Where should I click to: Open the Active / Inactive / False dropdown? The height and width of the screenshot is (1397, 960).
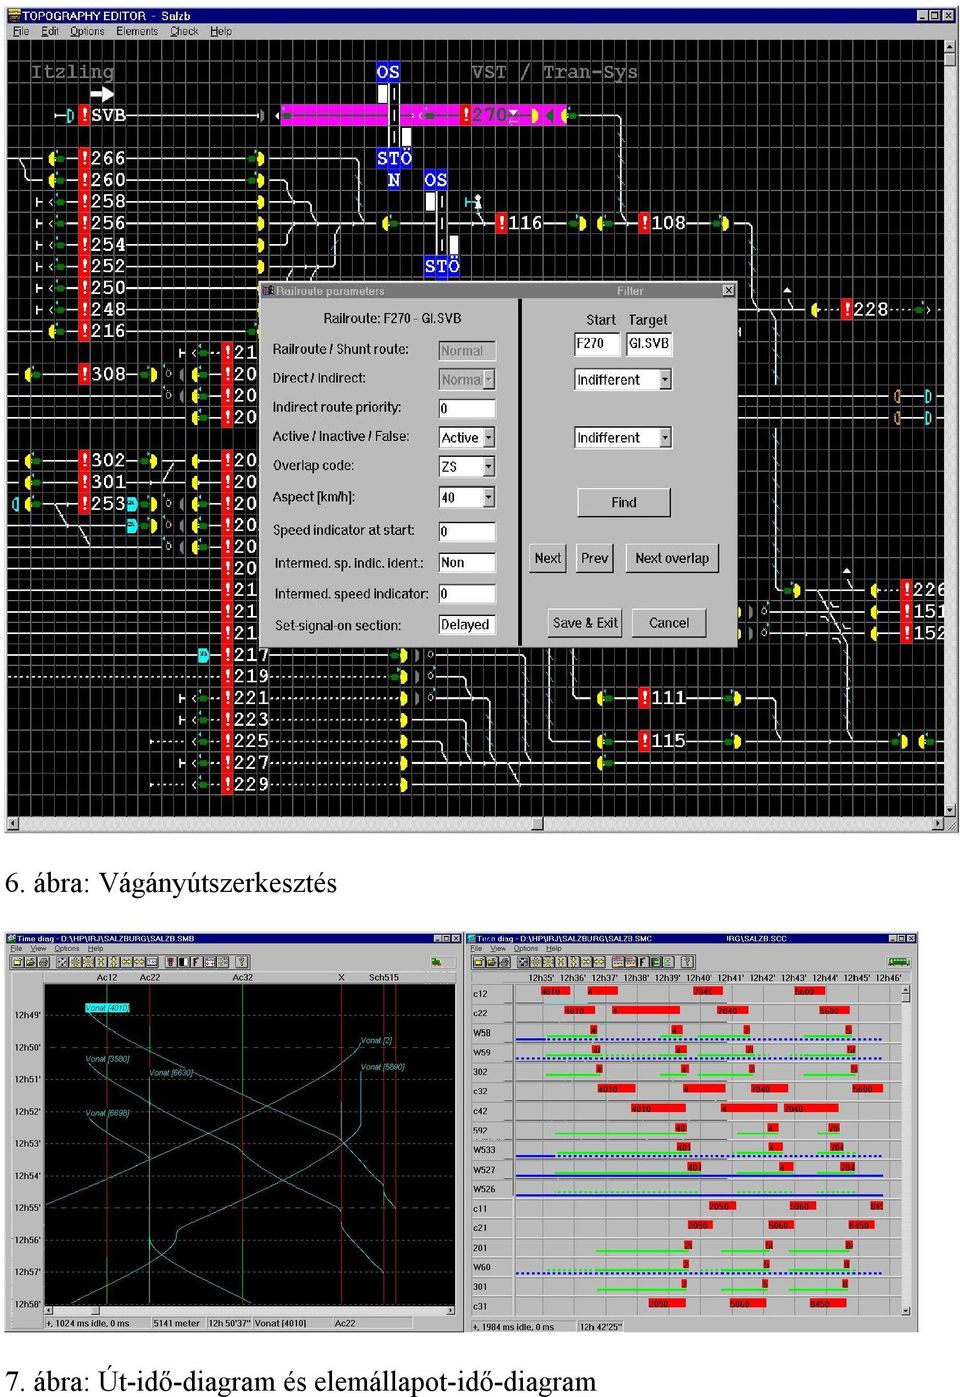[x=489, y=438]
